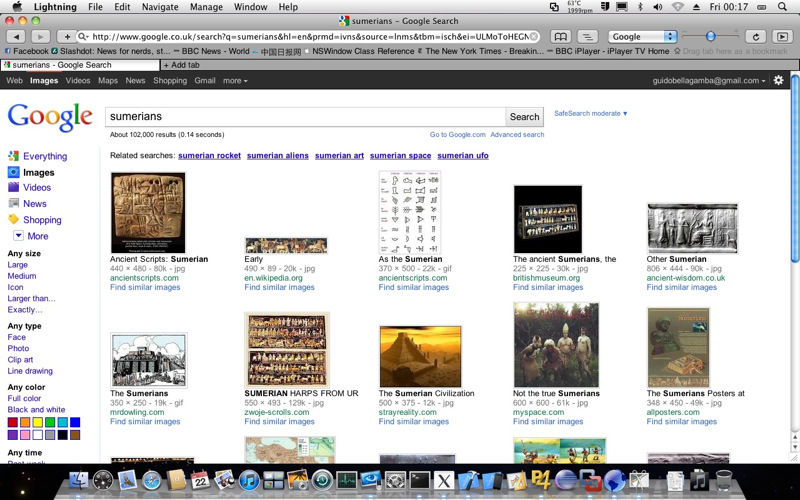Image resolution: width=800 pixels, height=500 pixels.
Task: Clear the URL with the x icon
Action: click(x=534, y=37)
